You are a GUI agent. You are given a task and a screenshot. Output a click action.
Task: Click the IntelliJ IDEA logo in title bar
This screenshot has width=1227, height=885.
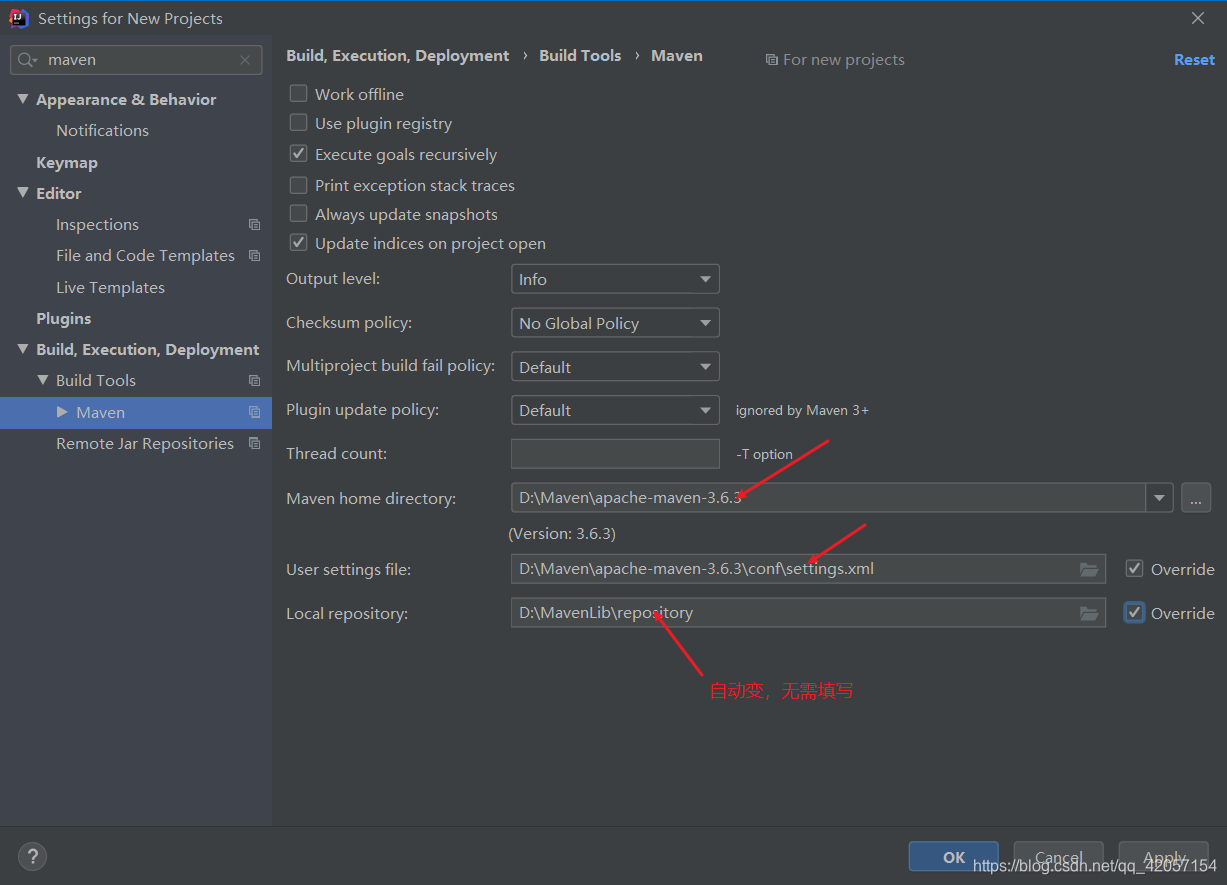coord(18,18)
